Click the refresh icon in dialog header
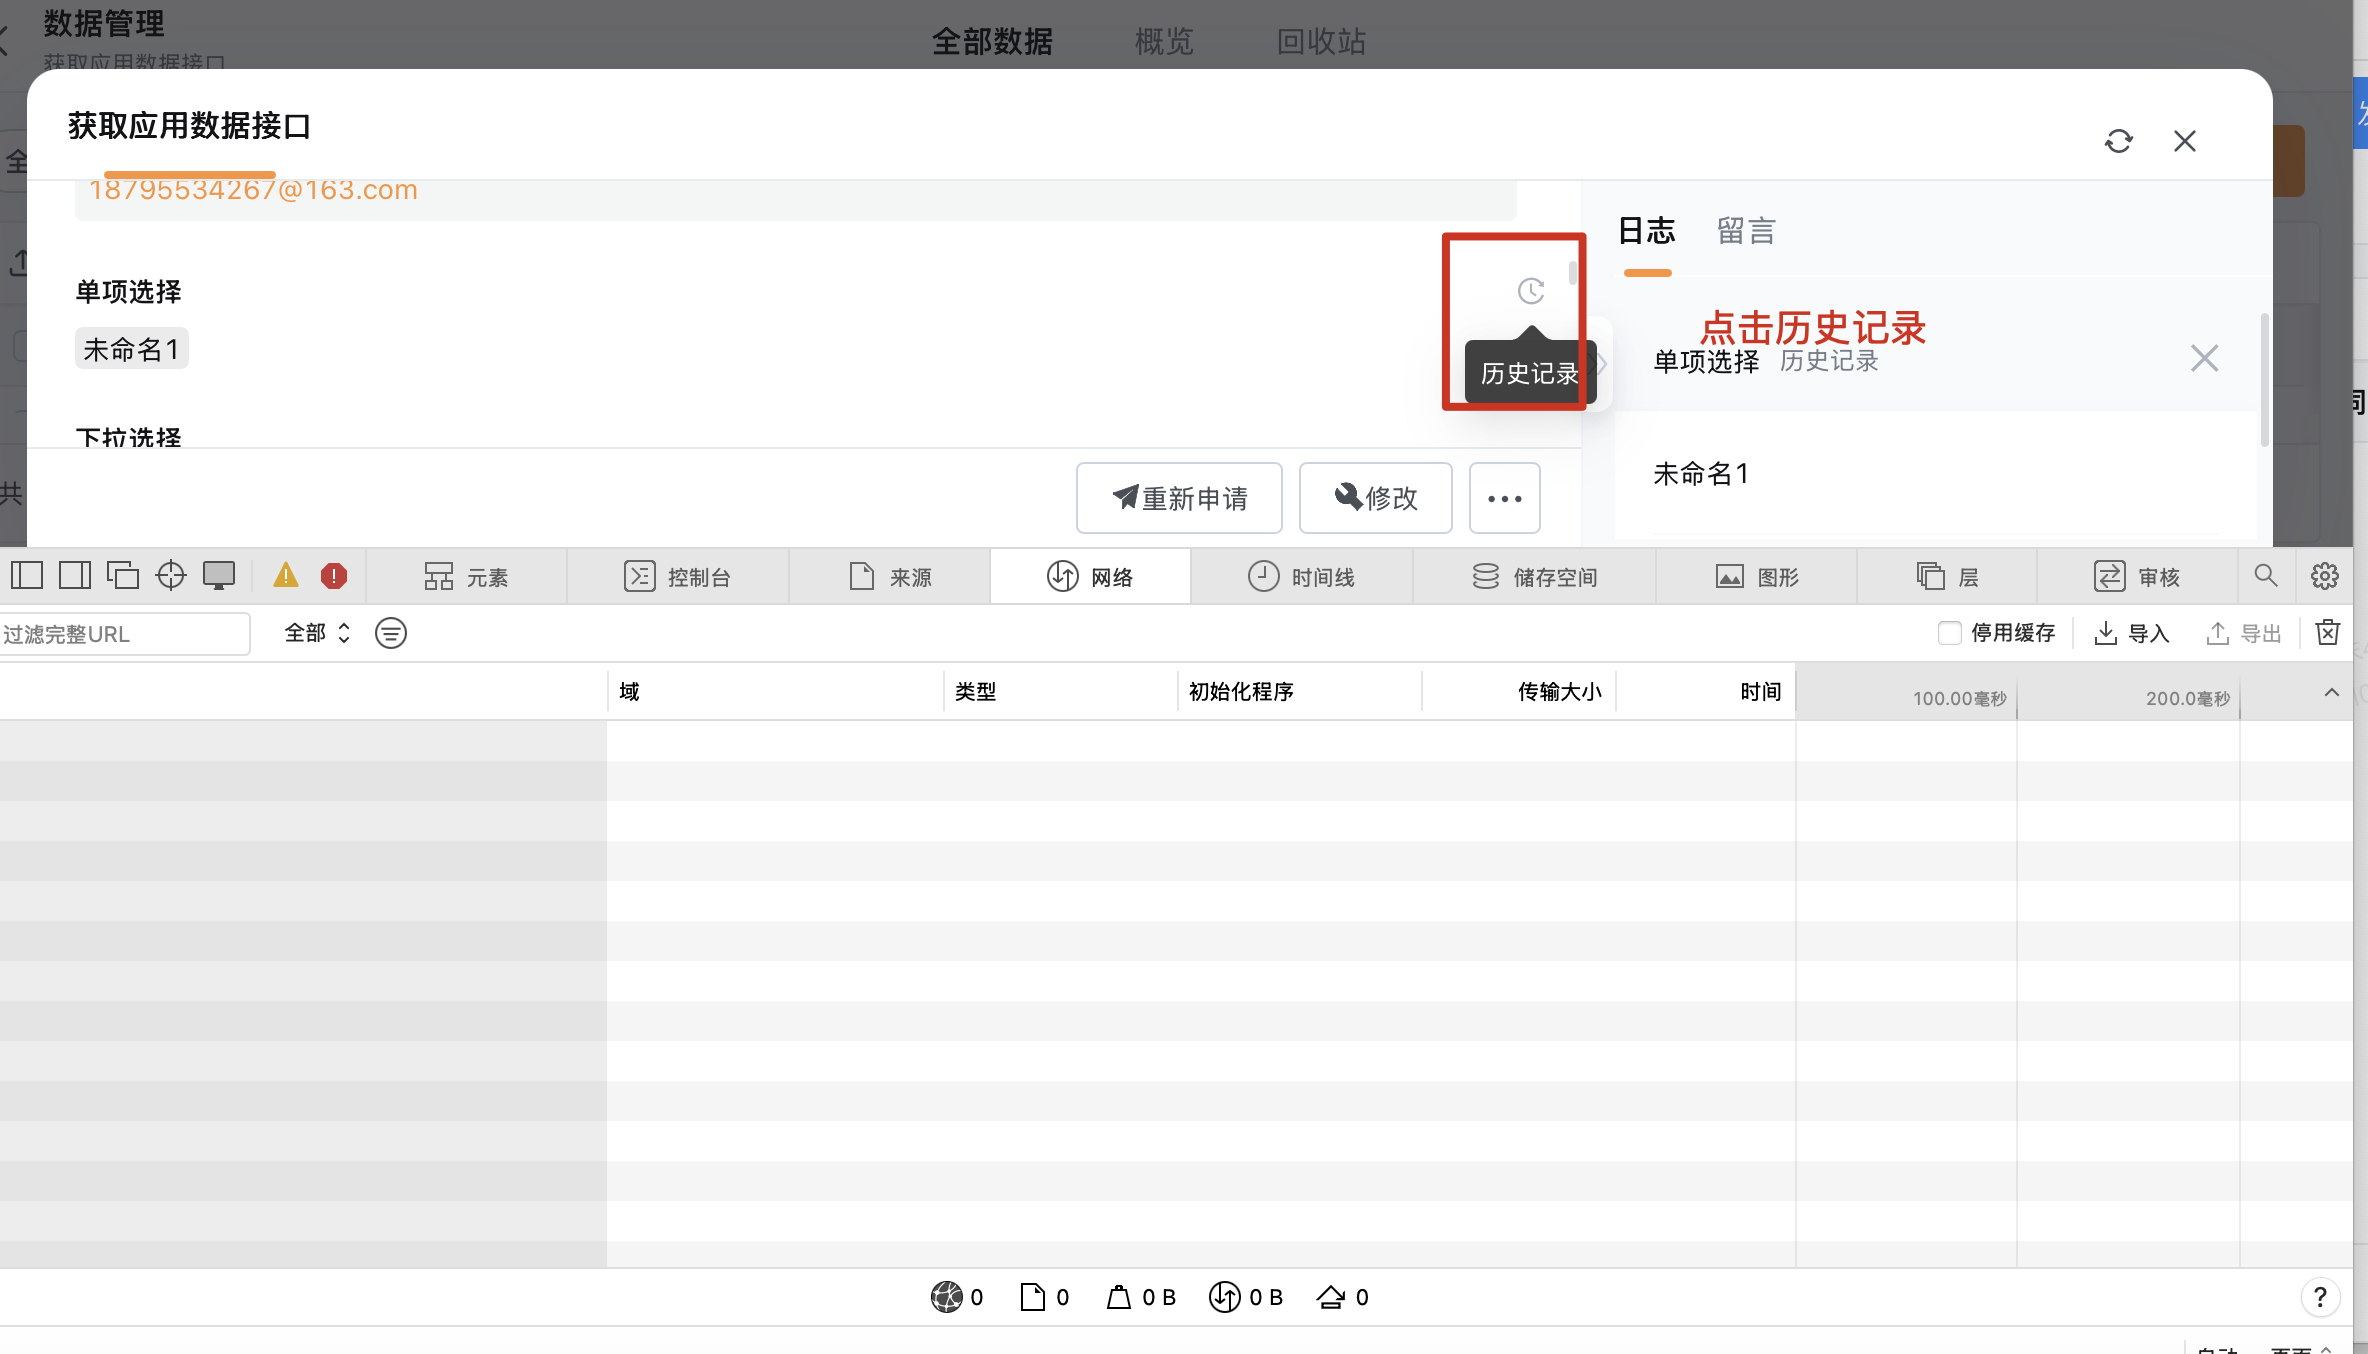The width and height of the screenshot is (2368, 1354). click(x=2118, y=141)
